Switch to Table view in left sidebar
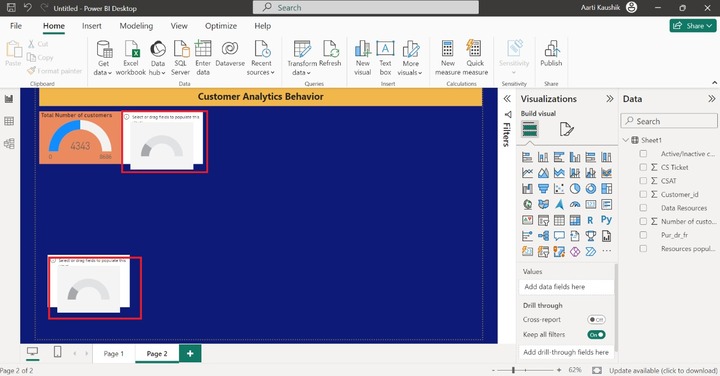The image size is (720, 376). click(x=9, y=121)
